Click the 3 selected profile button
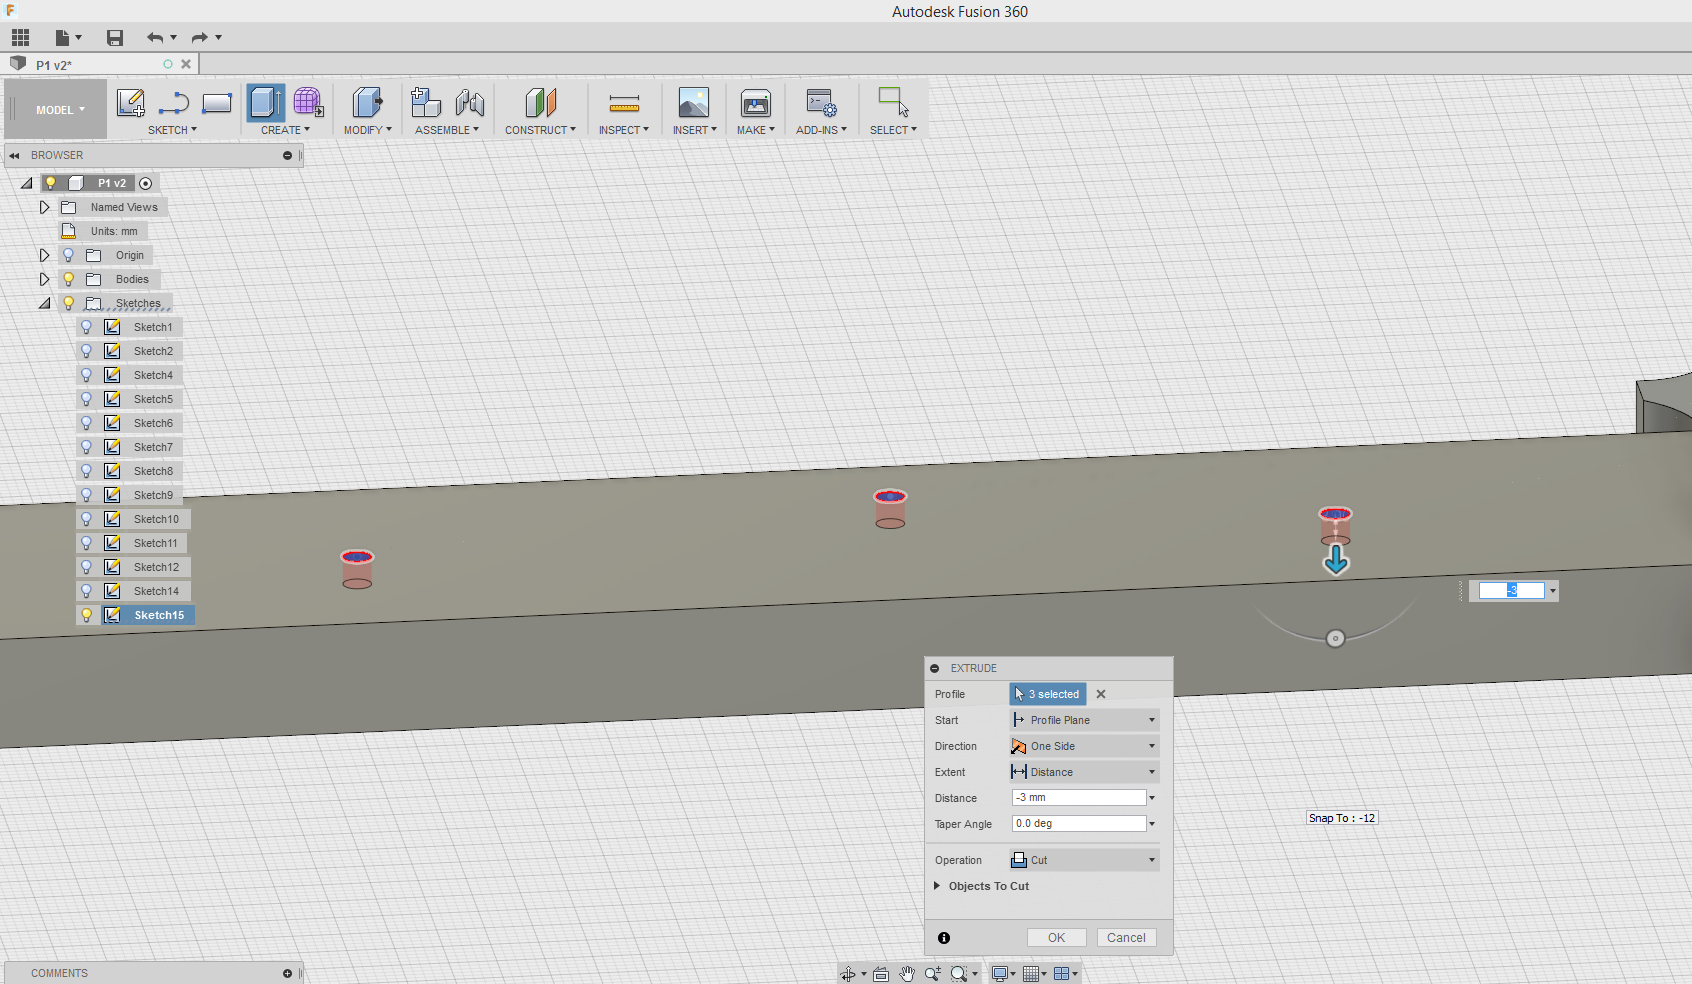The width and height of the screenshot is (1692, 984). pyautogui.click(x=1048, y=694)
